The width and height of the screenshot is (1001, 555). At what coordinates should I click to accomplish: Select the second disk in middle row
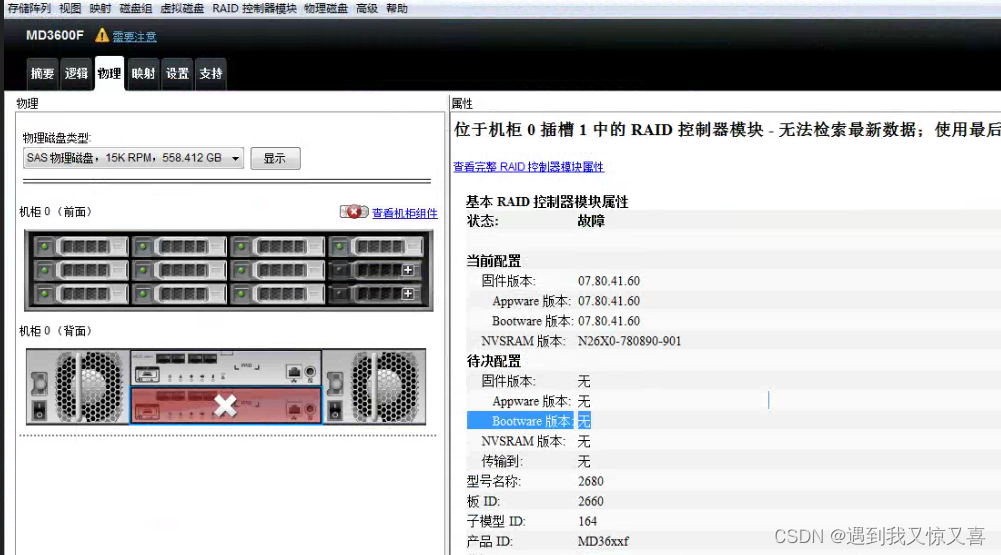(179, 270)
